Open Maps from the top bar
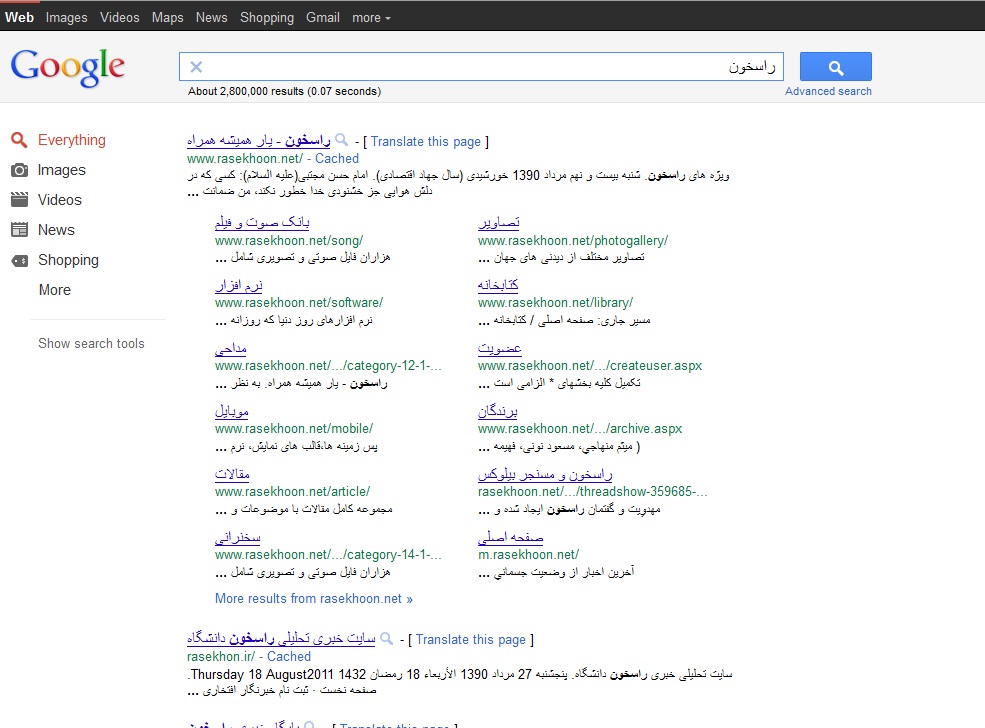The width and height of the screenshot is (985, 728). (x=168, y=18)
